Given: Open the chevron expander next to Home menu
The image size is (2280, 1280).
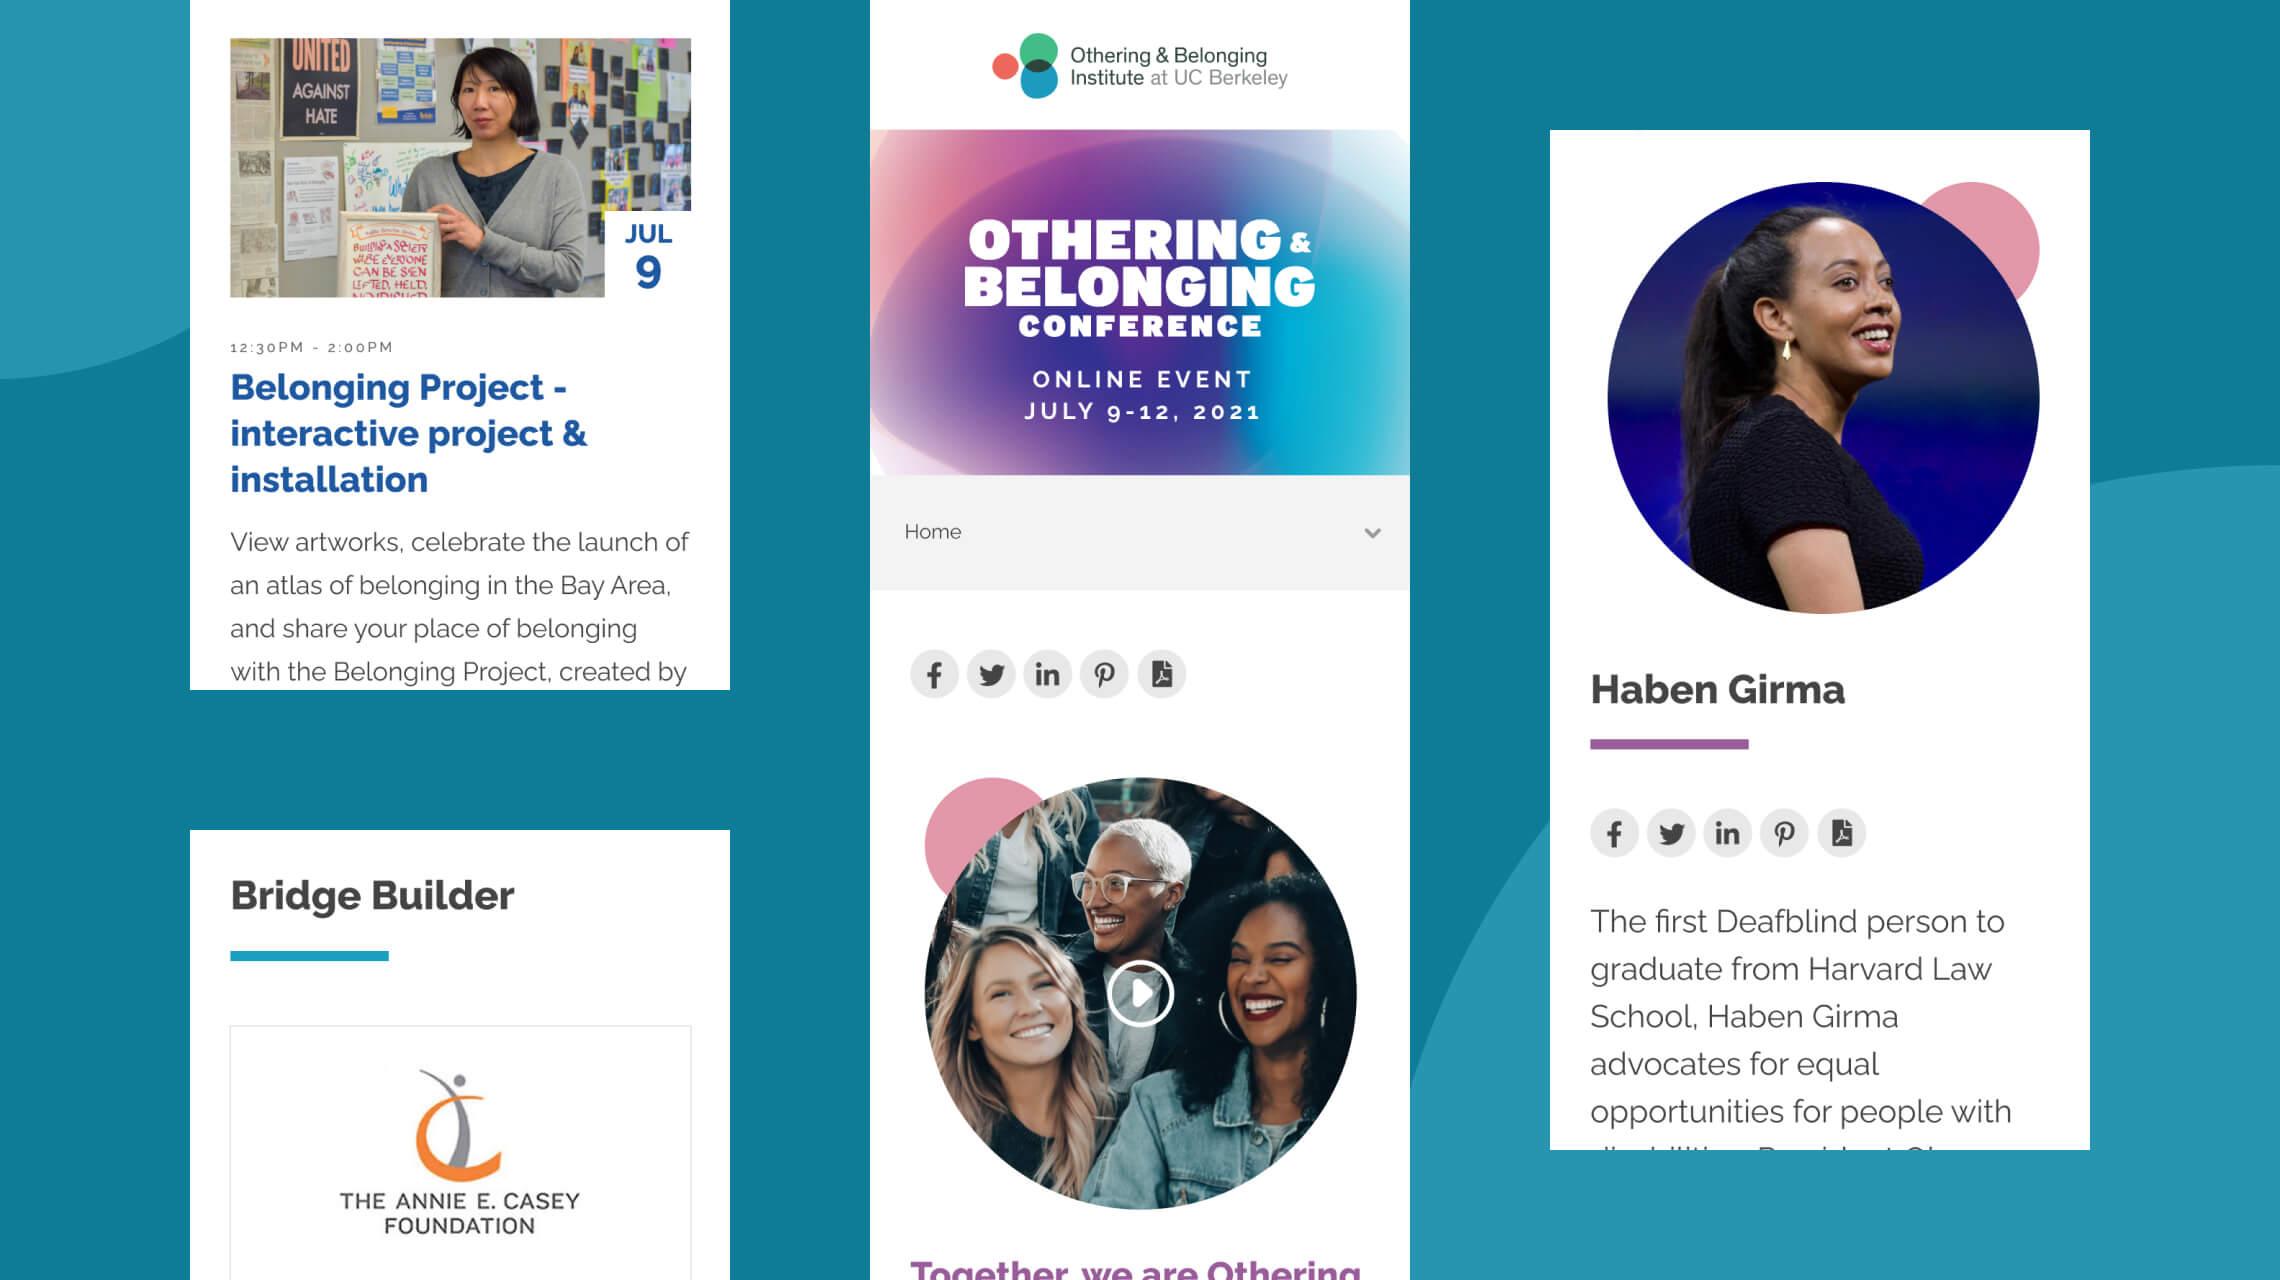Looking at the screenshot, I should tap(1372, 531).
